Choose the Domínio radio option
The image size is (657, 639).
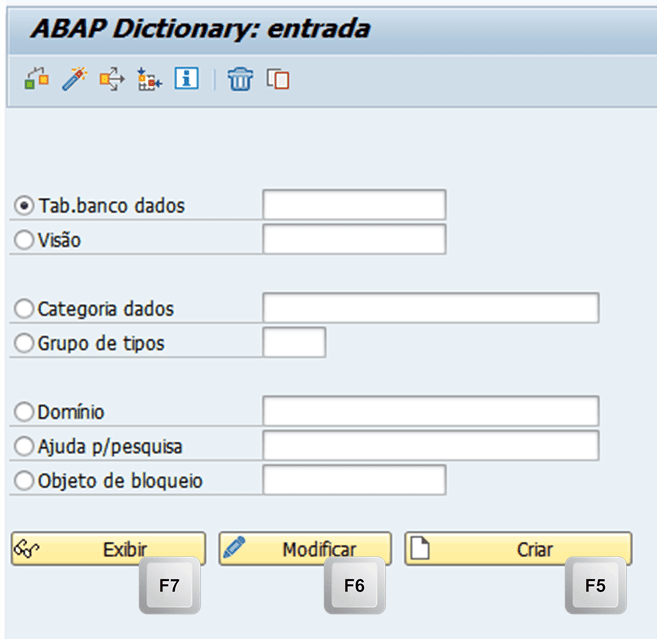[x=24, y=412]
